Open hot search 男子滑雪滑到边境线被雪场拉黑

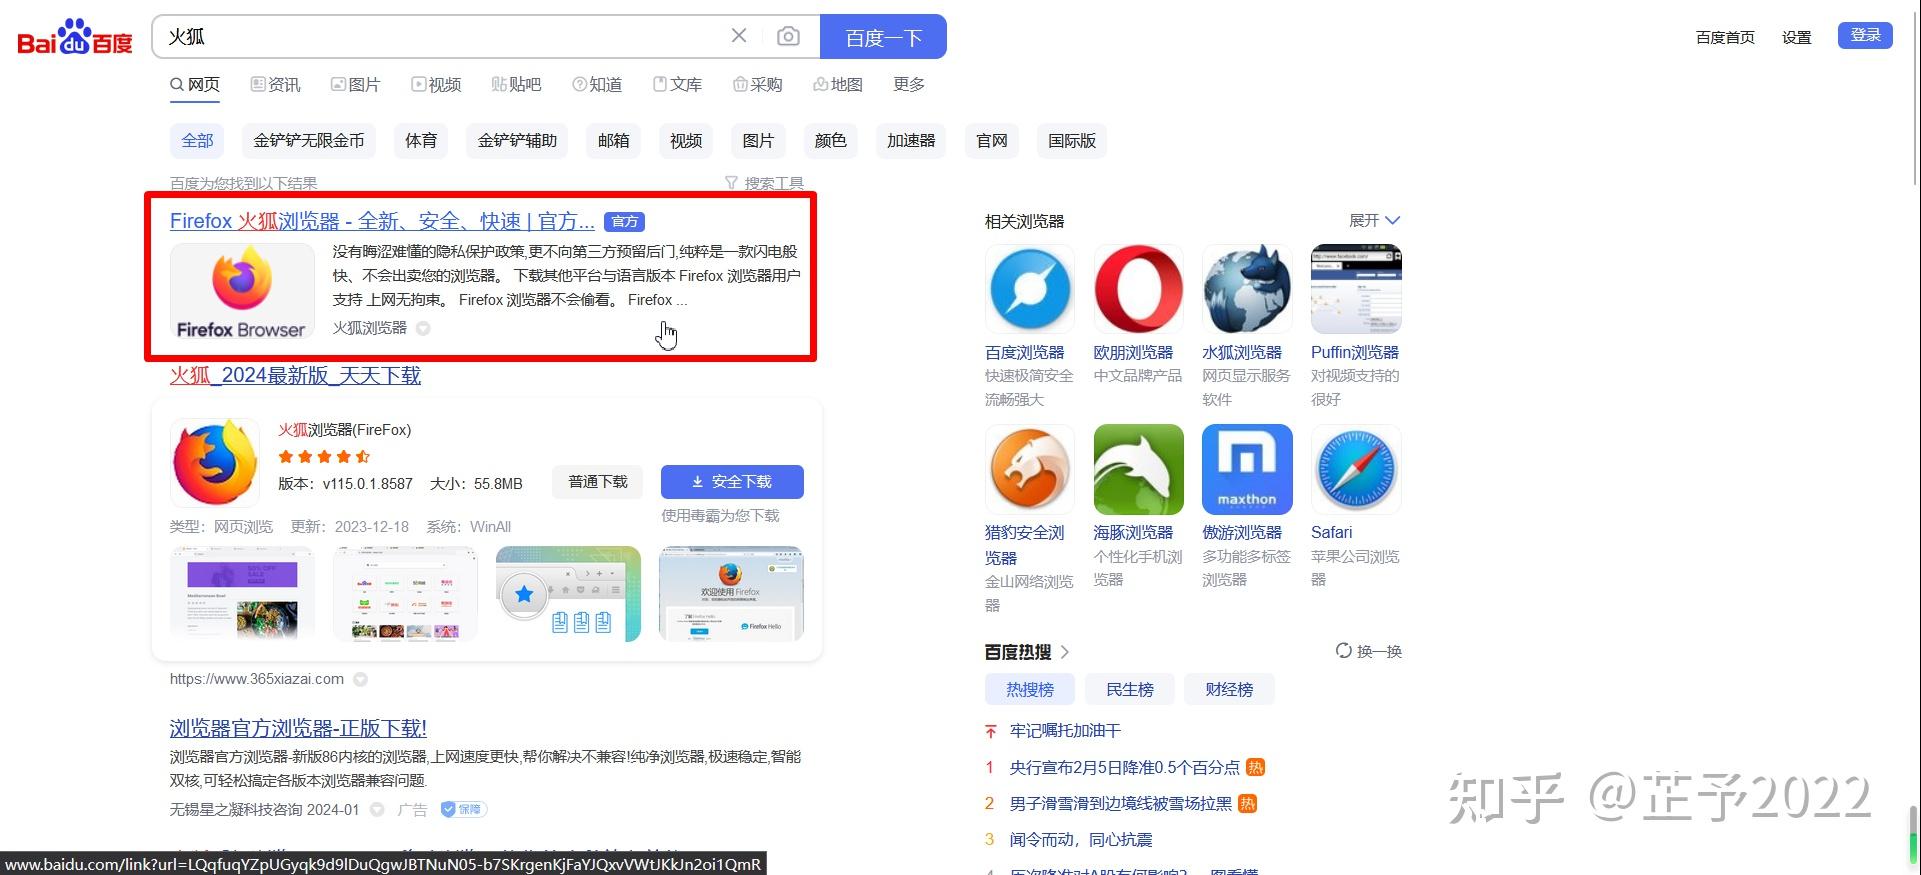pyautogui.click(x=1120, y=803)
